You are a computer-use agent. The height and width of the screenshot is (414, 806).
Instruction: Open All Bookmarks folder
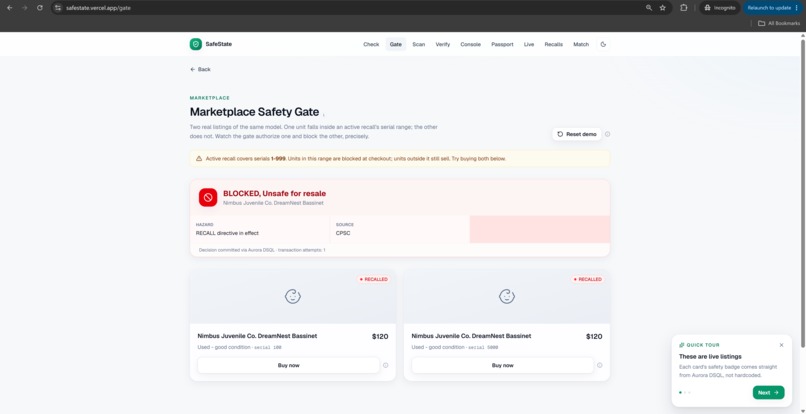coord(779,23)
